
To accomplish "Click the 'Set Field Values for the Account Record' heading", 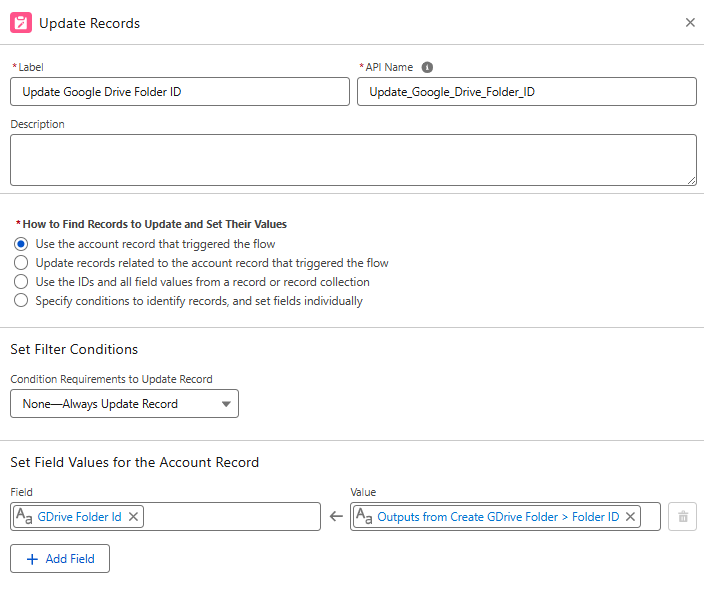I will click(135, 462).
